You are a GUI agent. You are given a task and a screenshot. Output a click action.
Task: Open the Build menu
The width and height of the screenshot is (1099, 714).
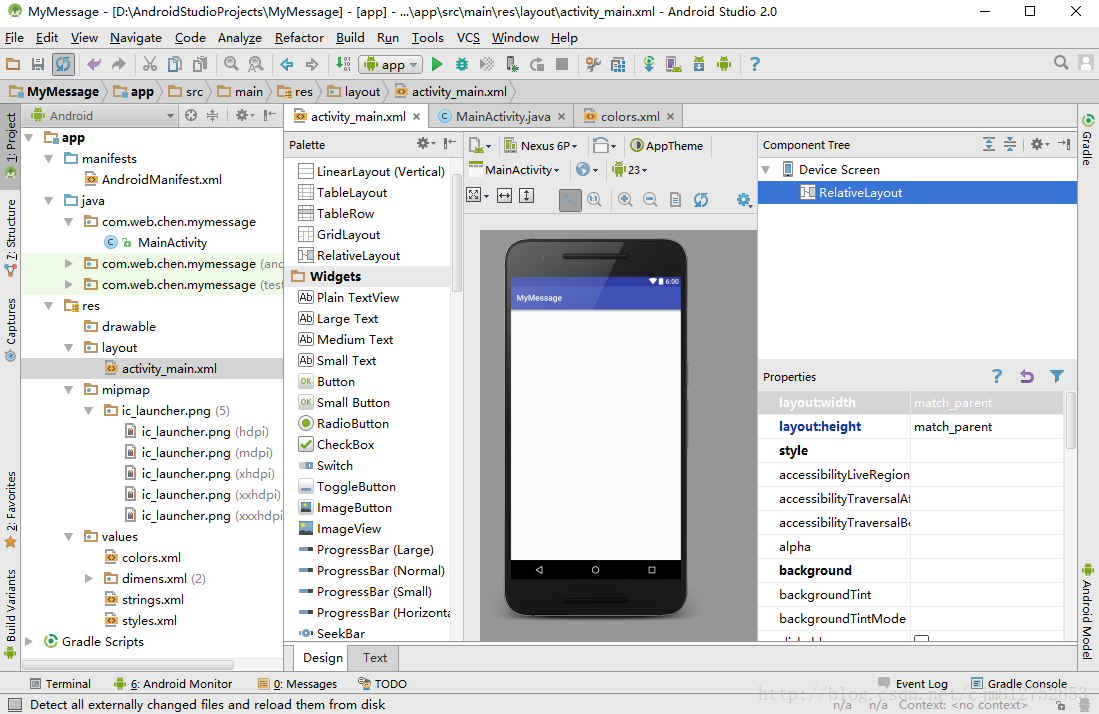coord(350,38)
